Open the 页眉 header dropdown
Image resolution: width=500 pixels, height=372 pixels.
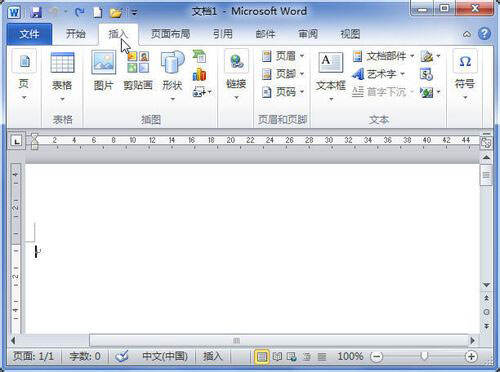(x=283, y=56)
